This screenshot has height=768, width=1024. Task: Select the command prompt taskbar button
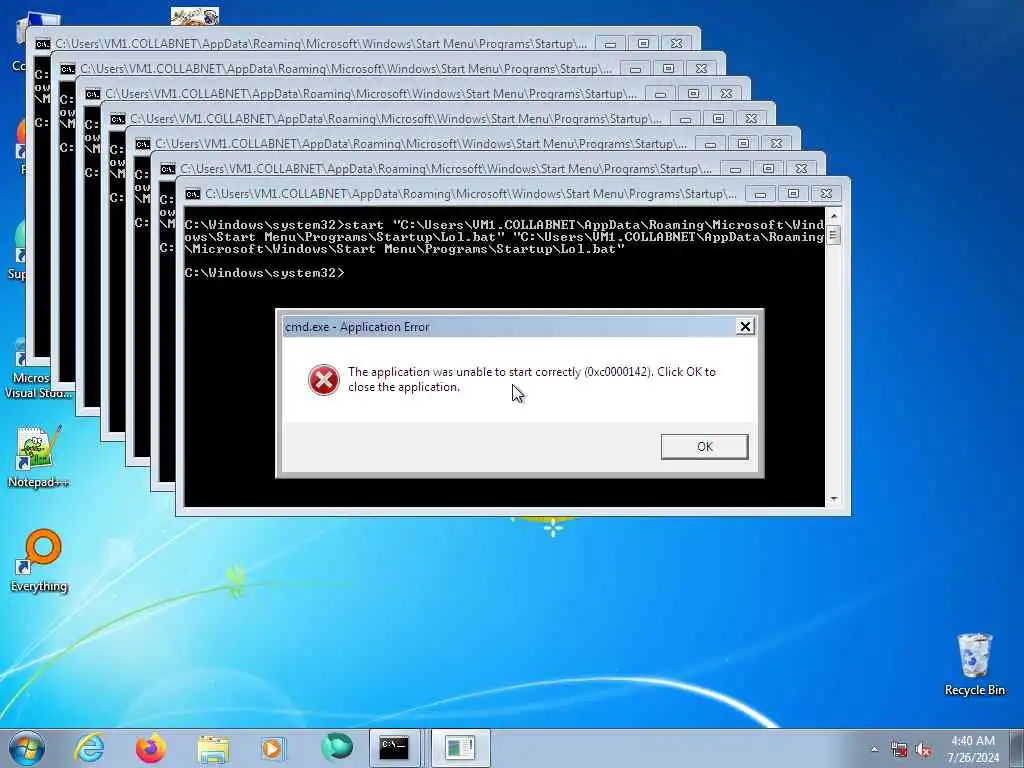pos(395,747)
